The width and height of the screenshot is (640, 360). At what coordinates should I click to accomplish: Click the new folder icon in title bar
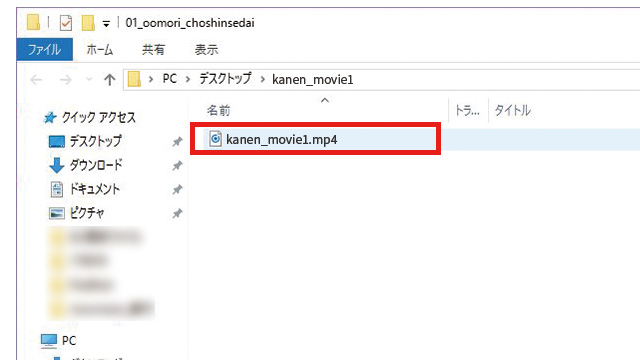tap(88, 23)
